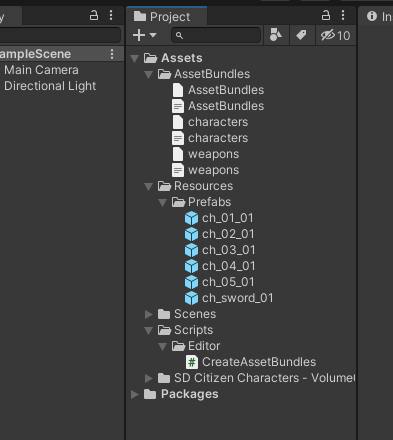
Task: Toggle the Hierarchy panel lock icon
Action: (x=94, y=15)
